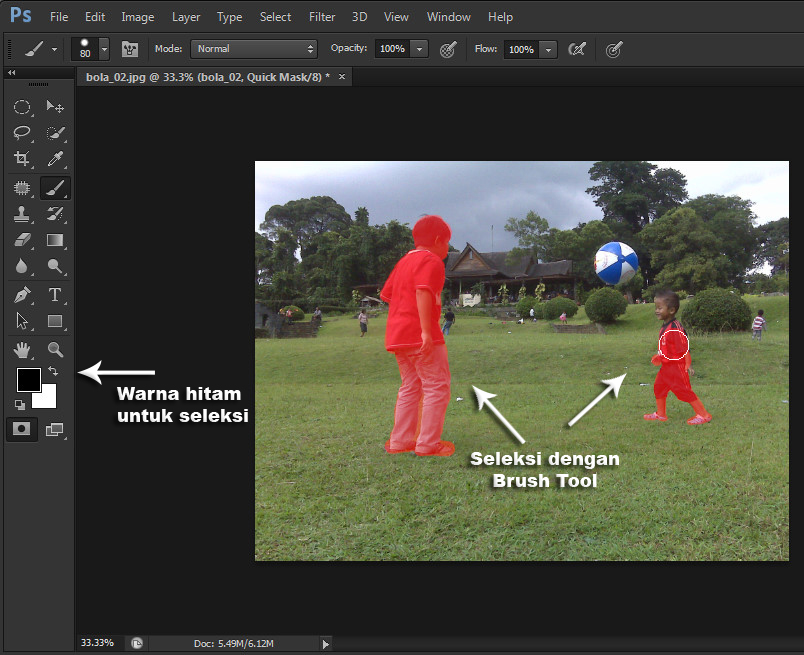Select the Crop tool
Image resolution: width=804 pixels, height=655 pixels.
21,160
